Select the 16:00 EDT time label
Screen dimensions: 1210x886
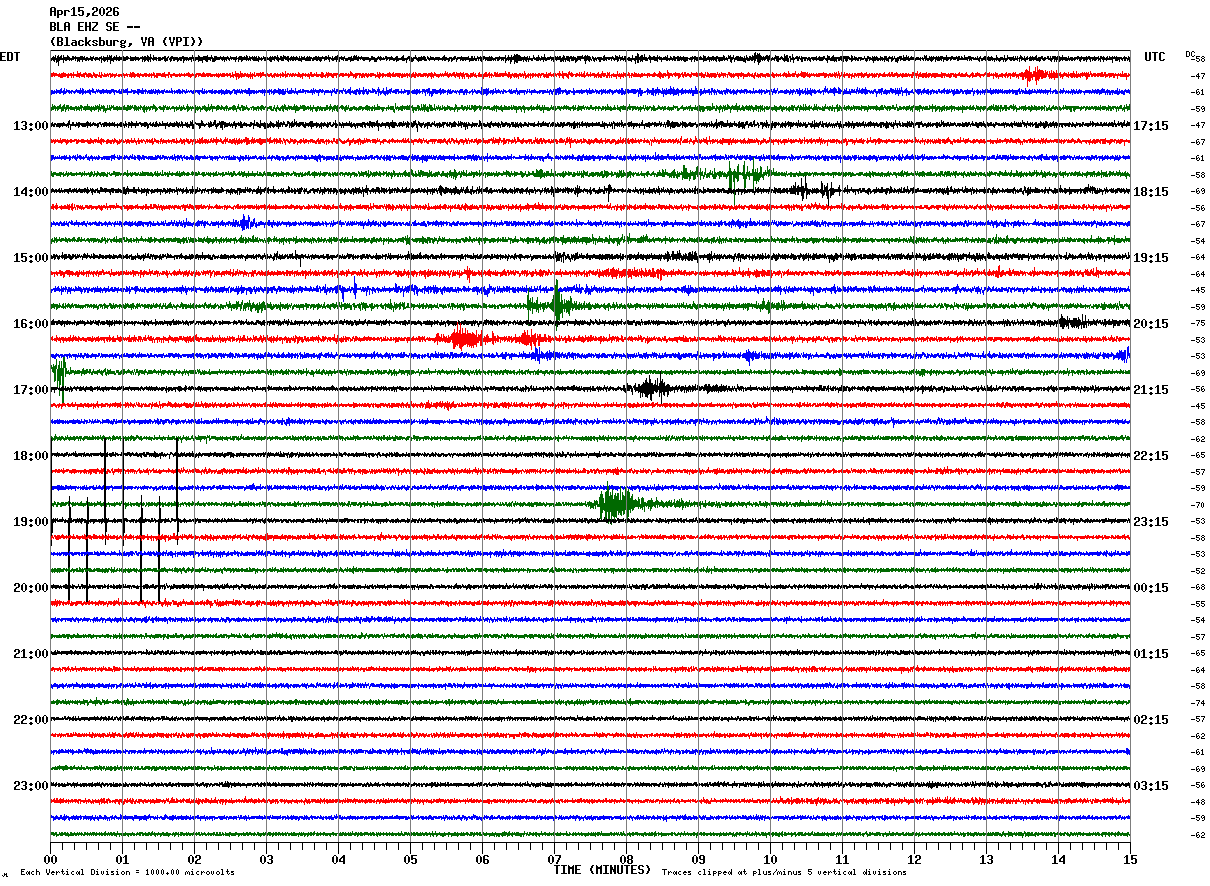[x=31, y=324]
